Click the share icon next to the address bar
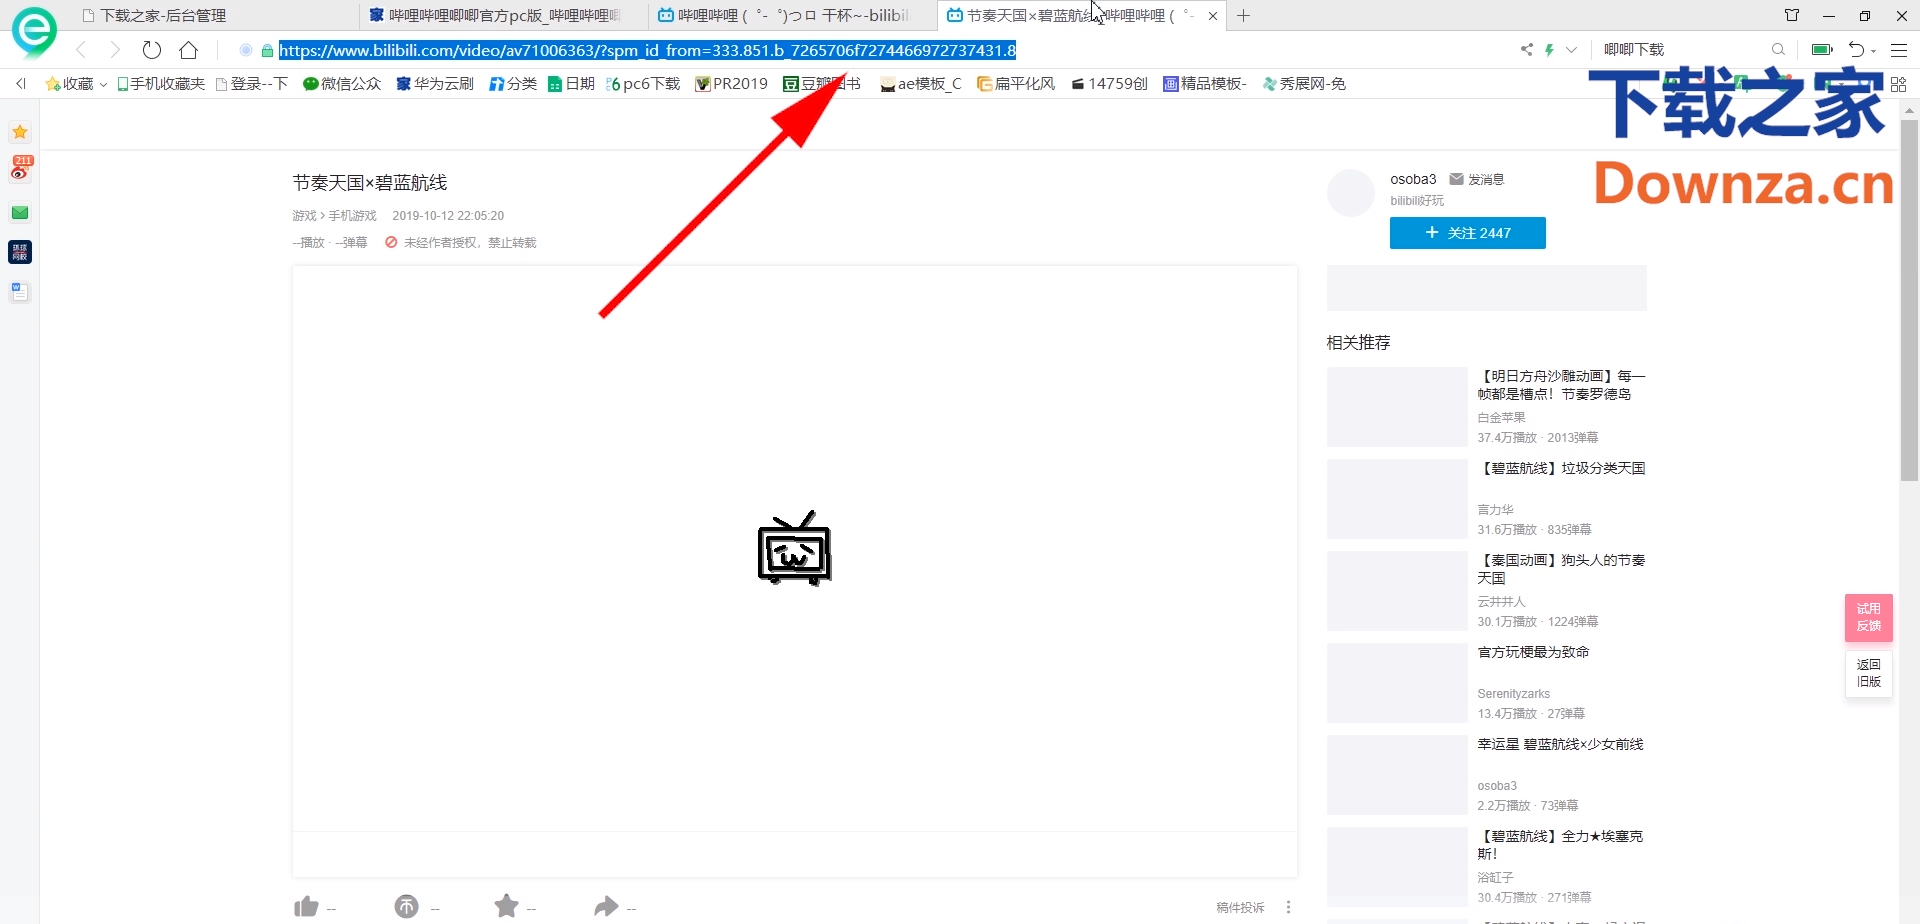Image resolution: width=1920 pixels, height=924 pixels. (1526, 49)
